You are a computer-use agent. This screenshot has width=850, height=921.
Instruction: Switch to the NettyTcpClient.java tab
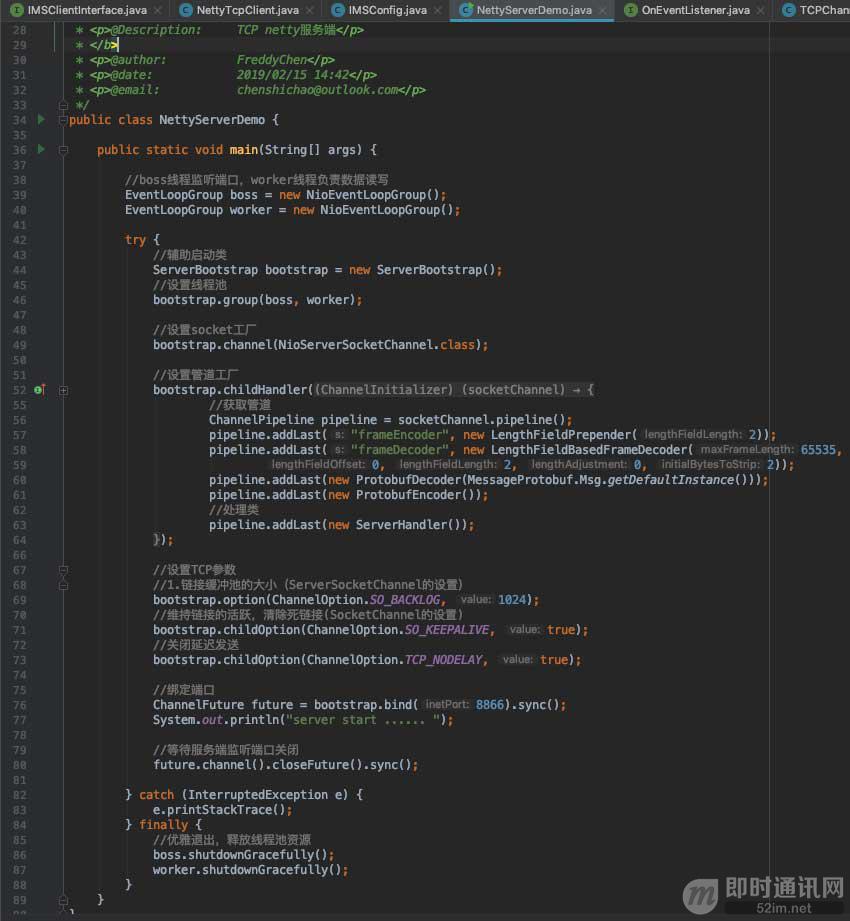(246, 10)
